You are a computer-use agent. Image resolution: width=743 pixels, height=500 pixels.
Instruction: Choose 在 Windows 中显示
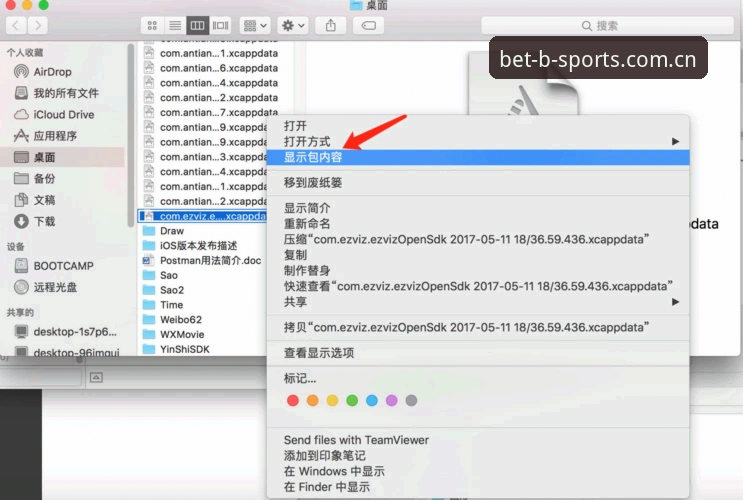click(478, 472)
